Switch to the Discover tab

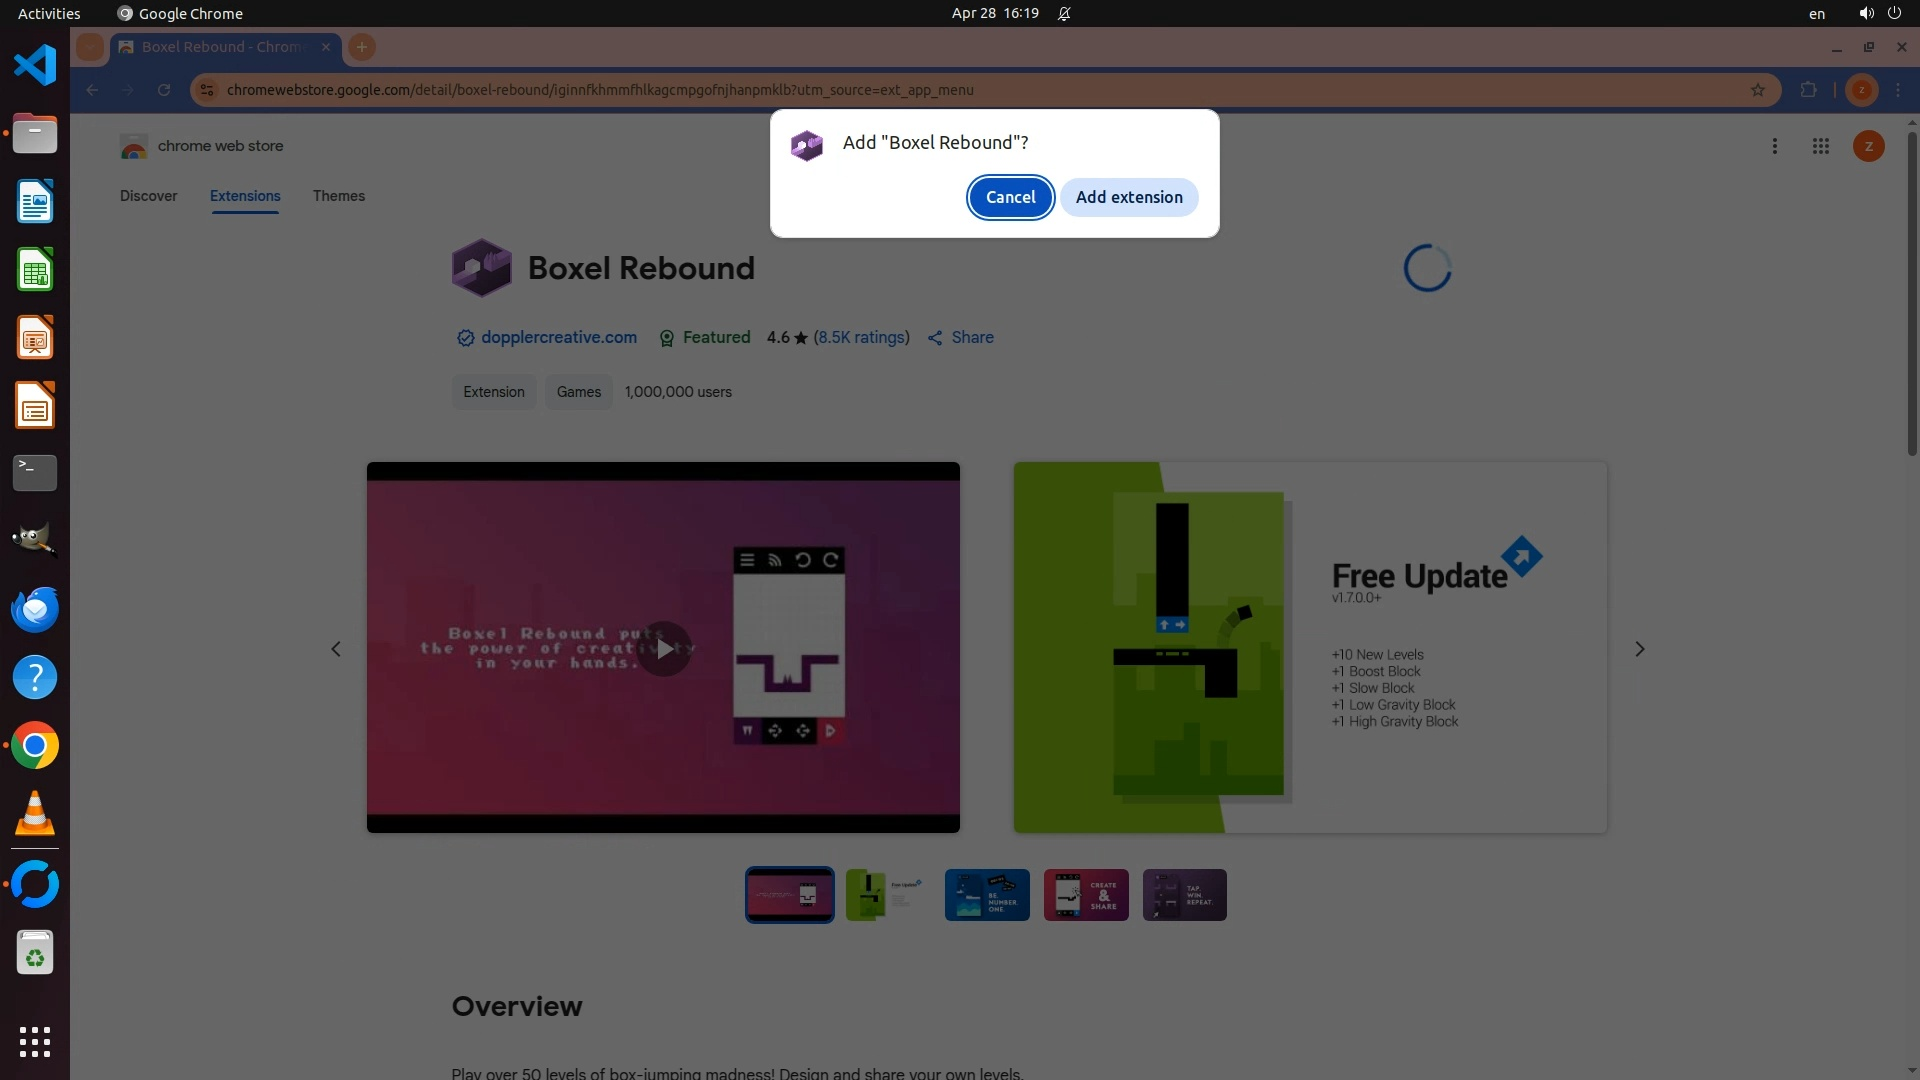coord(148,196)
